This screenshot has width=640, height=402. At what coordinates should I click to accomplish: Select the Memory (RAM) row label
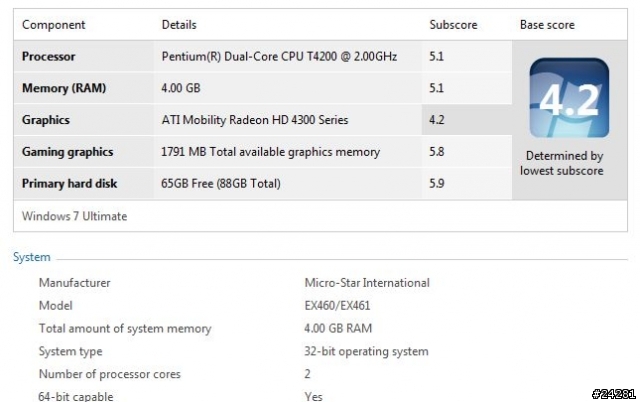(64, 88)
